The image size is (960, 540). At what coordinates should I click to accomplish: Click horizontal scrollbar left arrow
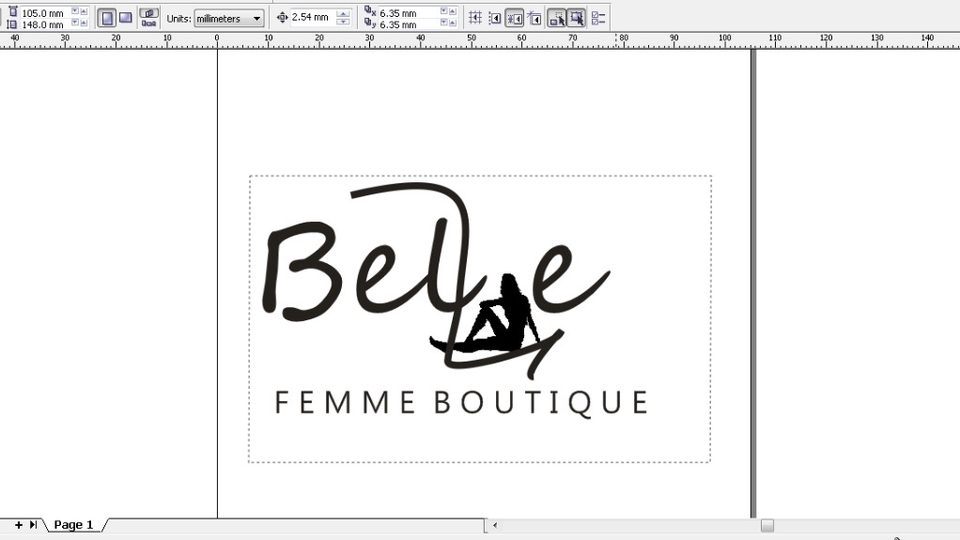point(495,525)
